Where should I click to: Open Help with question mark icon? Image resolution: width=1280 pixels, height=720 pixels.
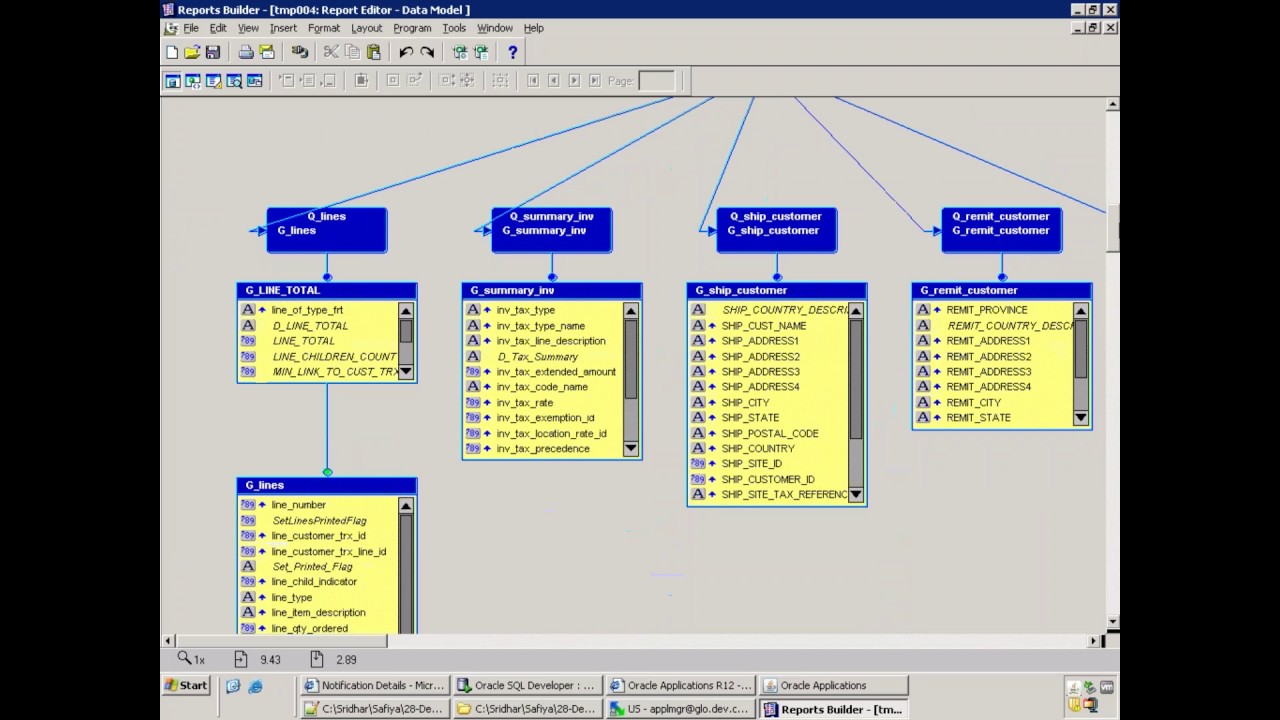pos(513,52)
